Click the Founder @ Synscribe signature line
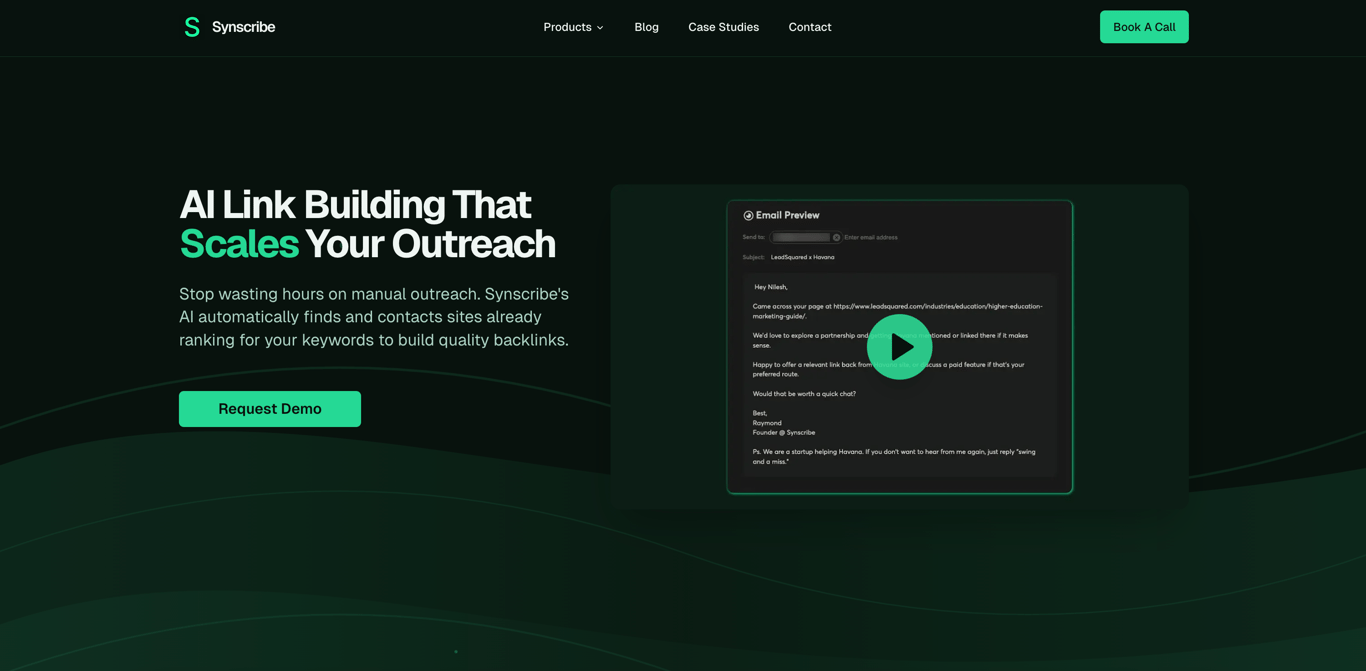1366x671 pixels. (784, 433)
